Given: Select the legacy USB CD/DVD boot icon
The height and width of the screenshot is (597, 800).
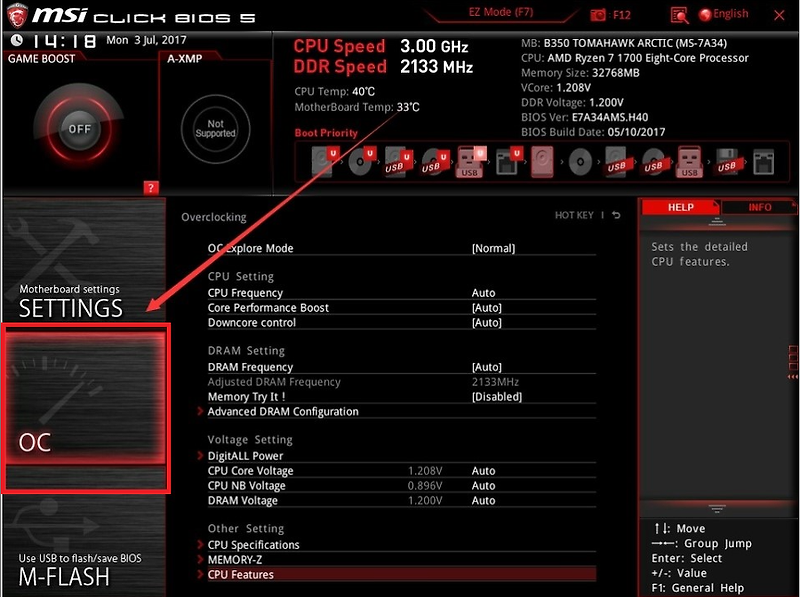Looking at the screenshot, I should tap(654, 162).
